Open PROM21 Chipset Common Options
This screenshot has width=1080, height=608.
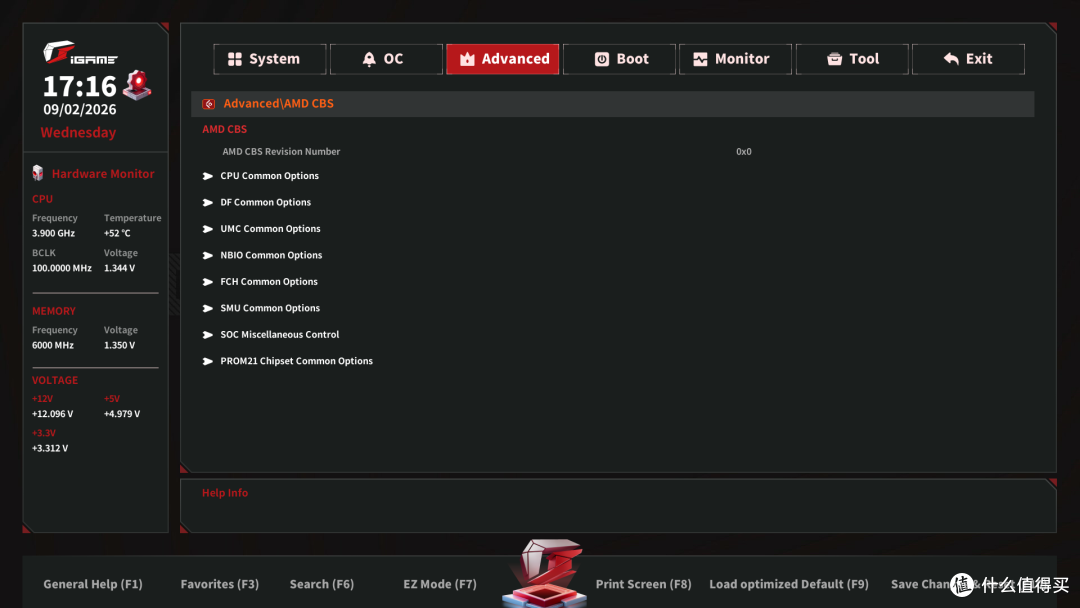coord(288,361)
